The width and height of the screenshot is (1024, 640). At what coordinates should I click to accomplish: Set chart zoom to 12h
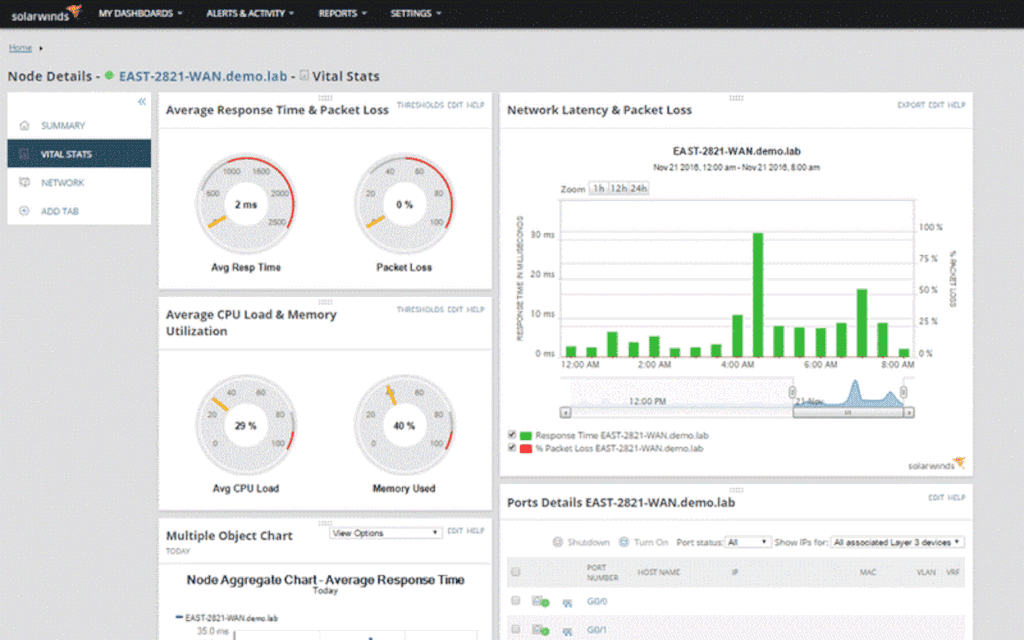(618, 188)
